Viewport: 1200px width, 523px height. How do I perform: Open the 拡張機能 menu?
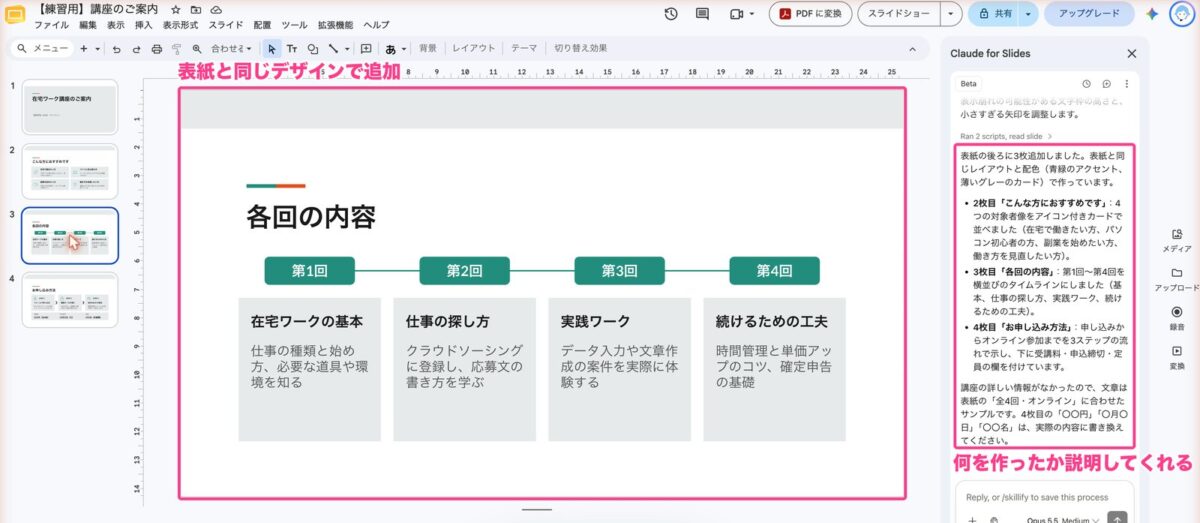(x=335, y=24)
